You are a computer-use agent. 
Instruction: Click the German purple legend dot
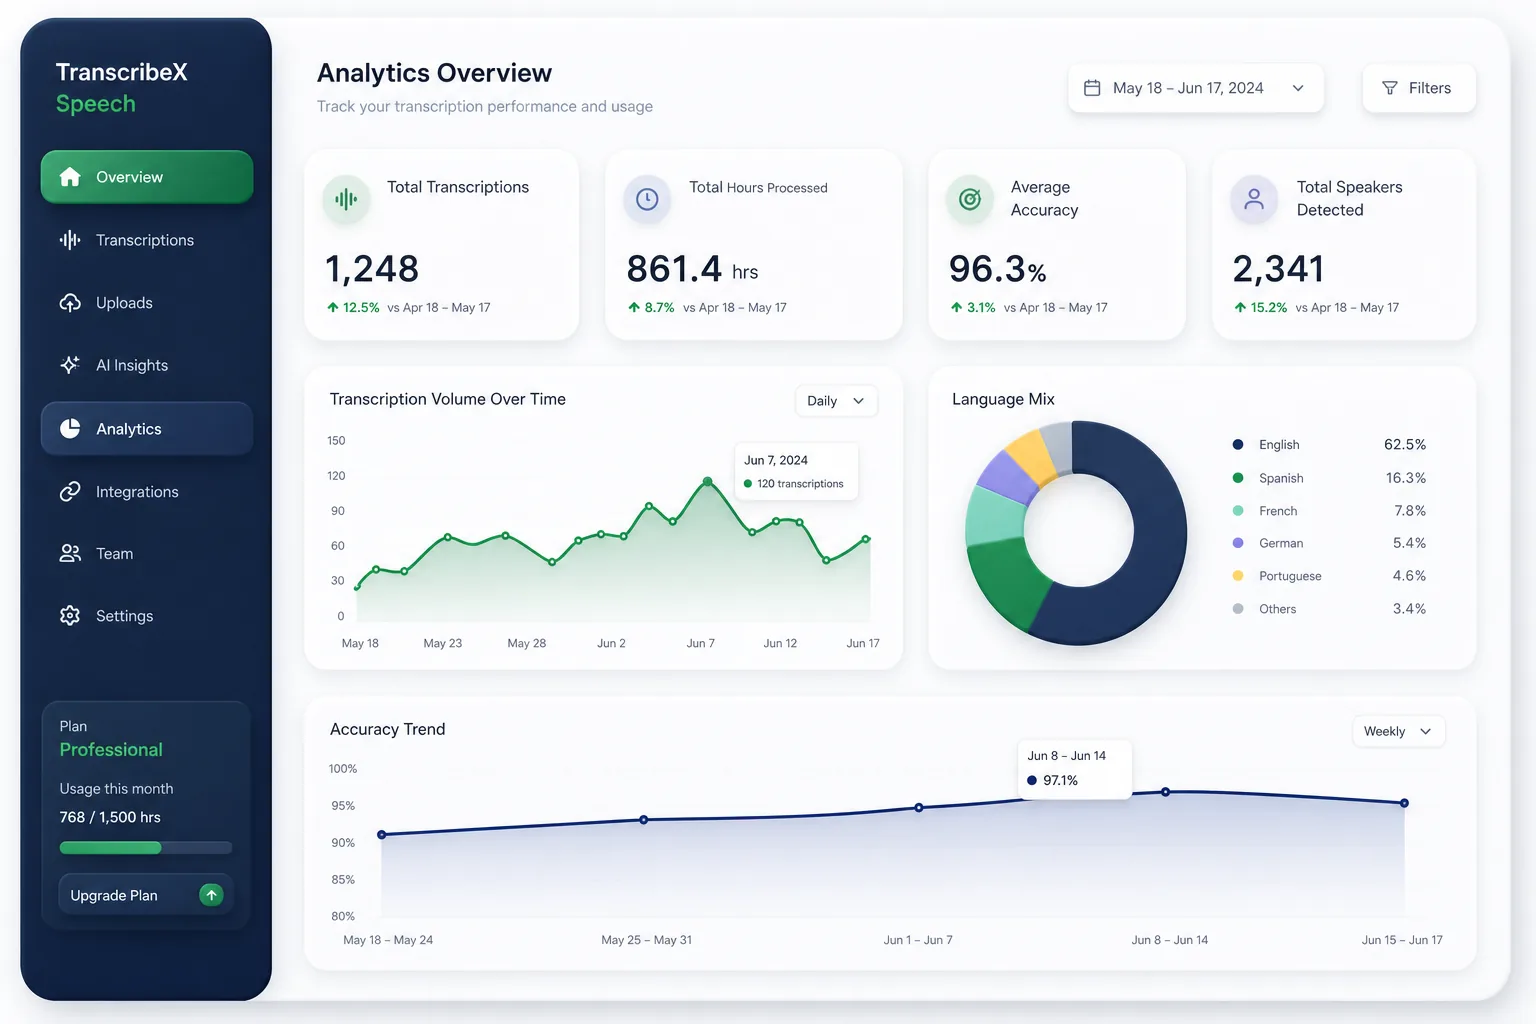point(1238,543)
